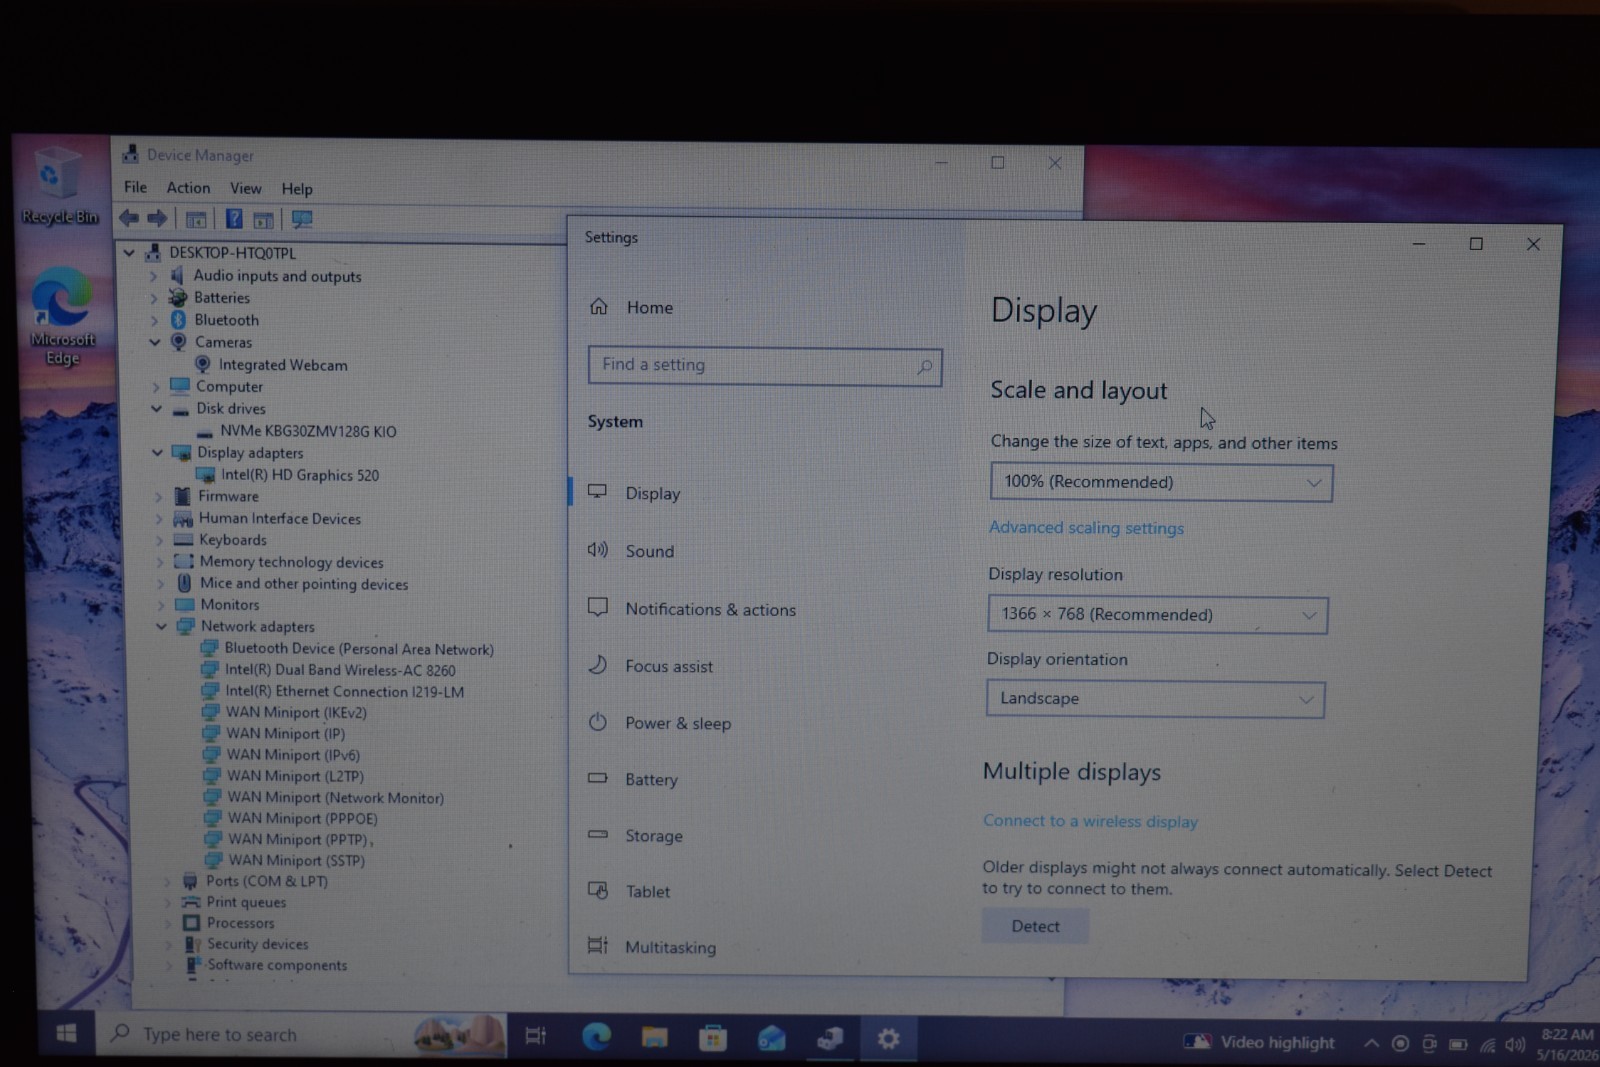This screenshot has height=1067, width=1600.
Task: Click the search magnifier in Find a setting
Action: point(925,367)
